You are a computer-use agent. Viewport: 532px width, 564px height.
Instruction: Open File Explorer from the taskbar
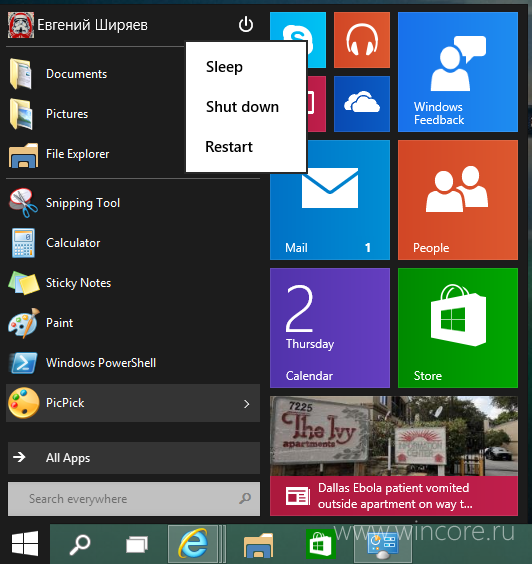click(x=258, y=545)
